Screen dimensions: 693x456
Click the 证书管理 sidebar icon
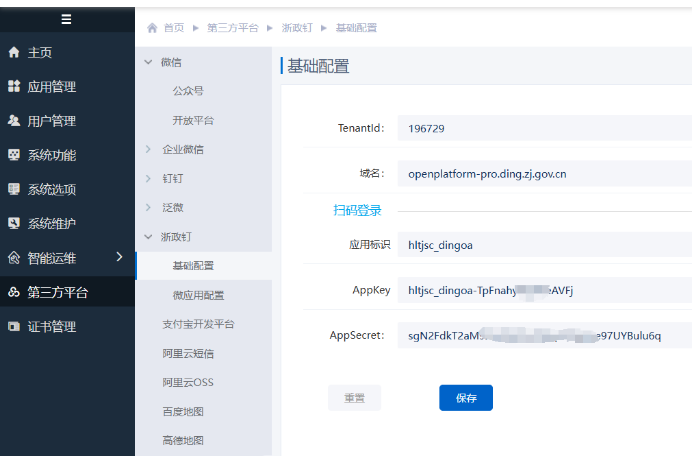coord(14,326)
